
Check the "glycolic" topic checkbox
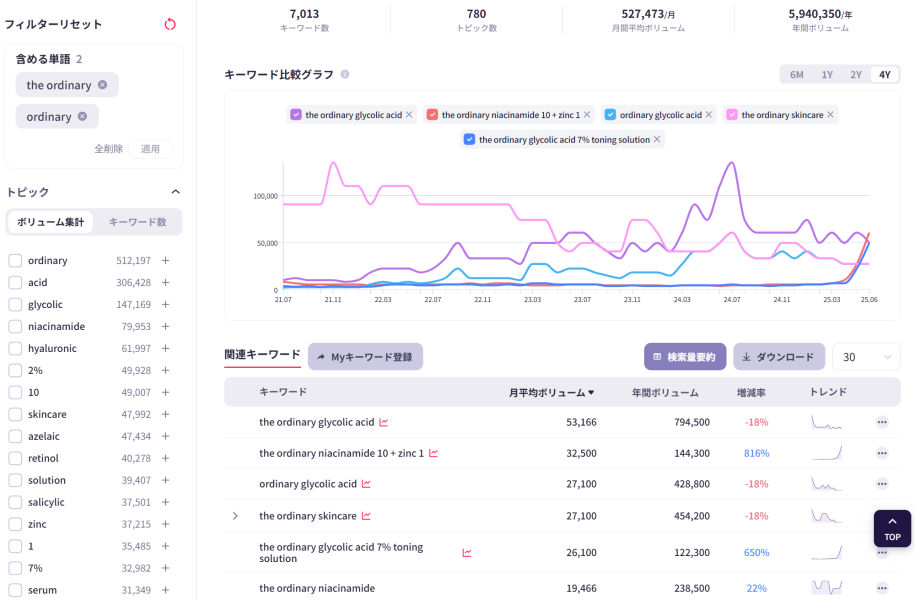[15, 304]
